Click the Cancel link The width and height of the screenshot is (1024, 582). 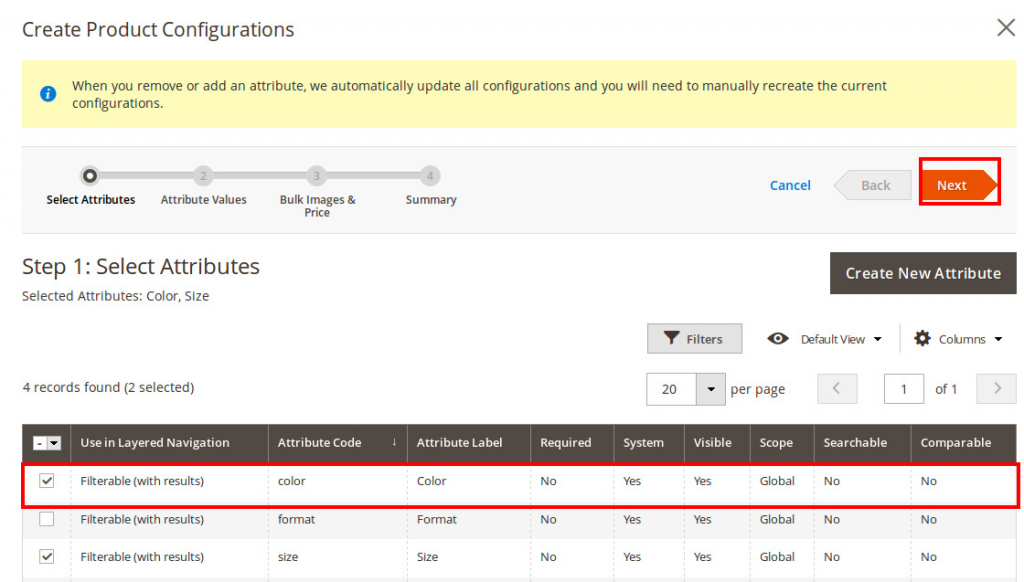790,185
